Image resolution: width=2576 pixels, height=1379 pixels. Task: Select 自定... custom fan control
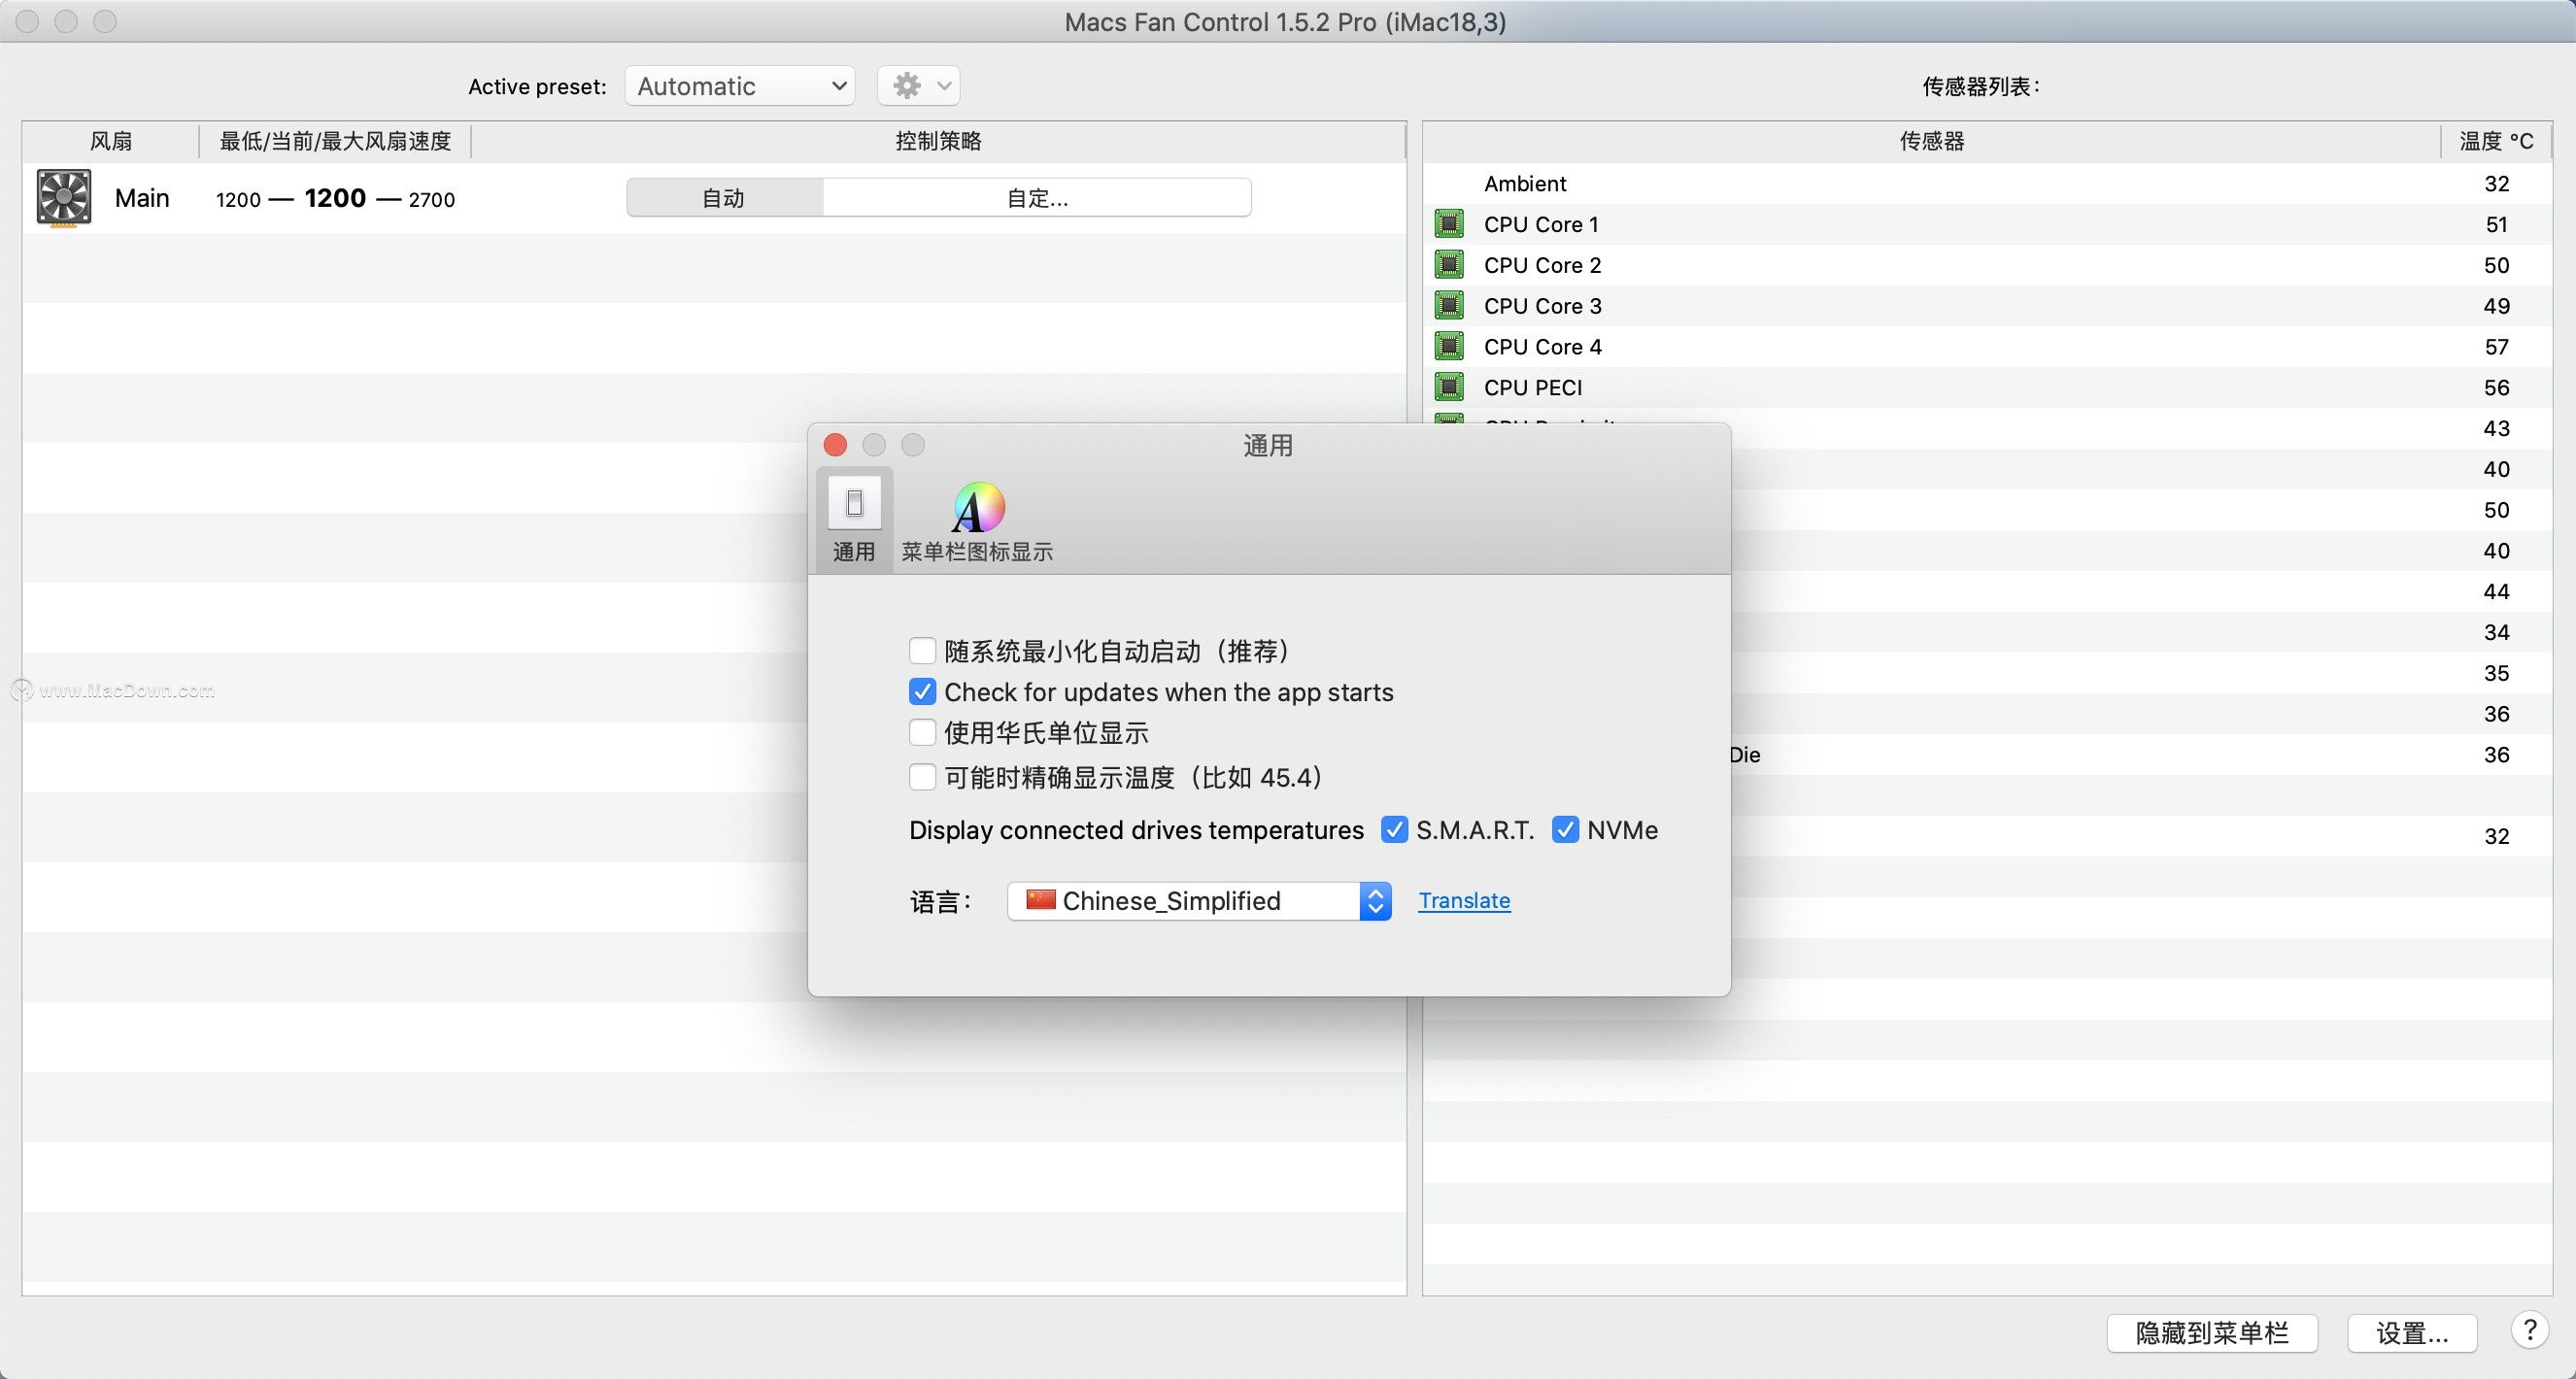tap(1037, 198)
